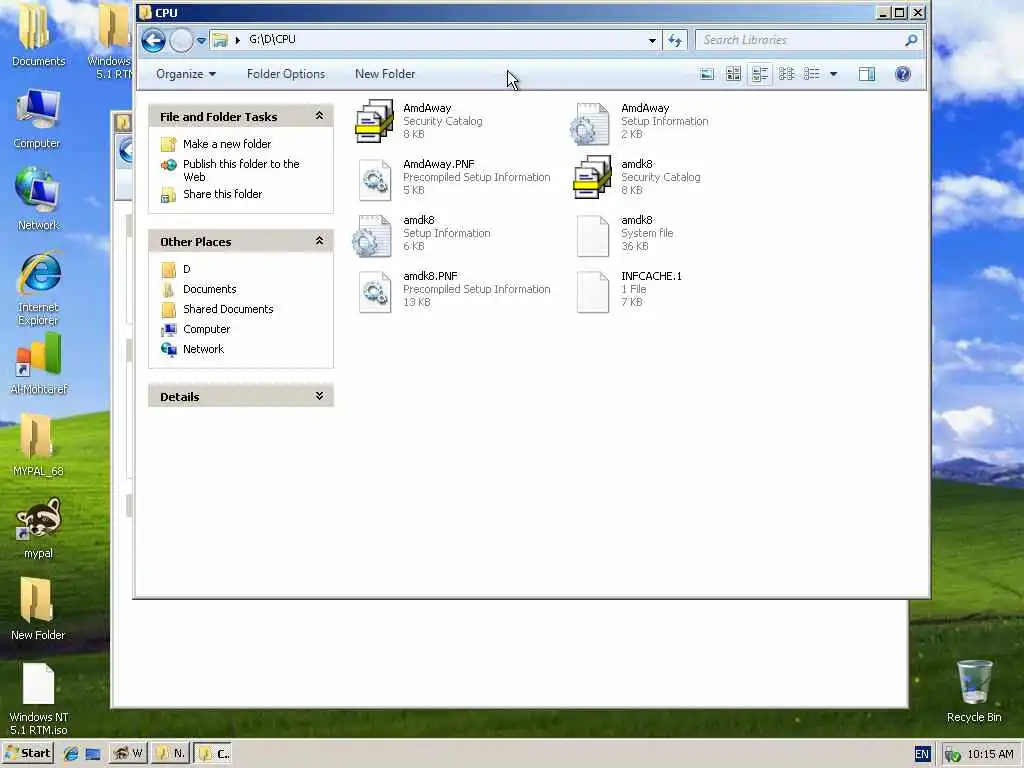Click the folder icon in address bar
Image resolution: width=1024 pixels, height=768 pixels.
220,40
